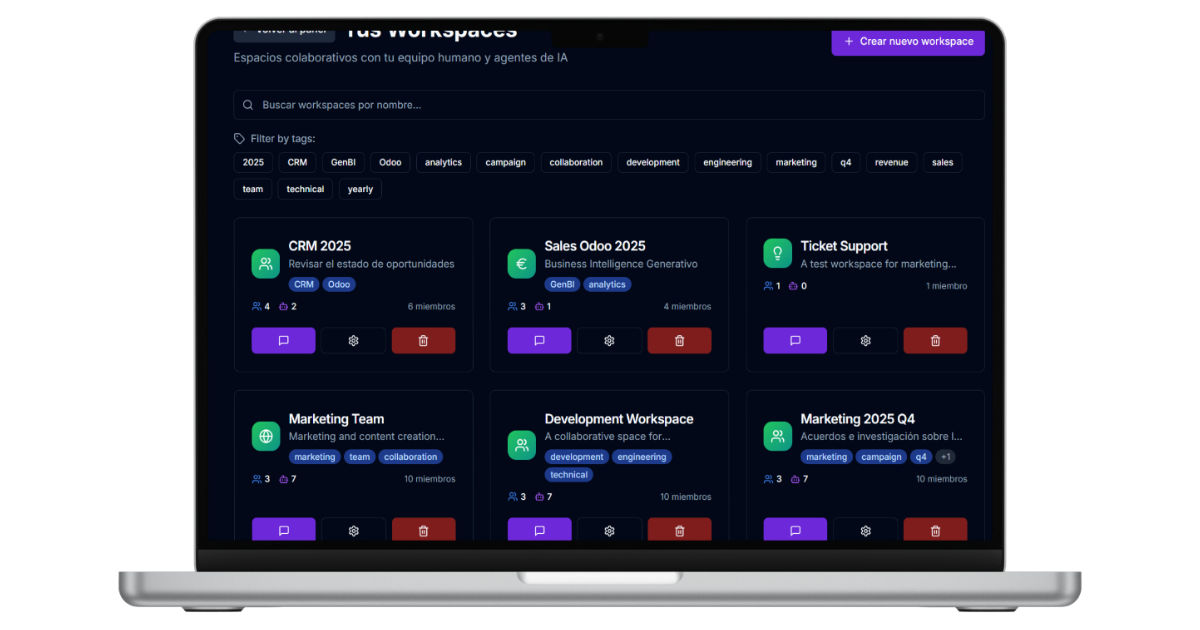Toggle the analytics filter tag
The width and height of the screenshot is (1200, 630).
point(443,163)
